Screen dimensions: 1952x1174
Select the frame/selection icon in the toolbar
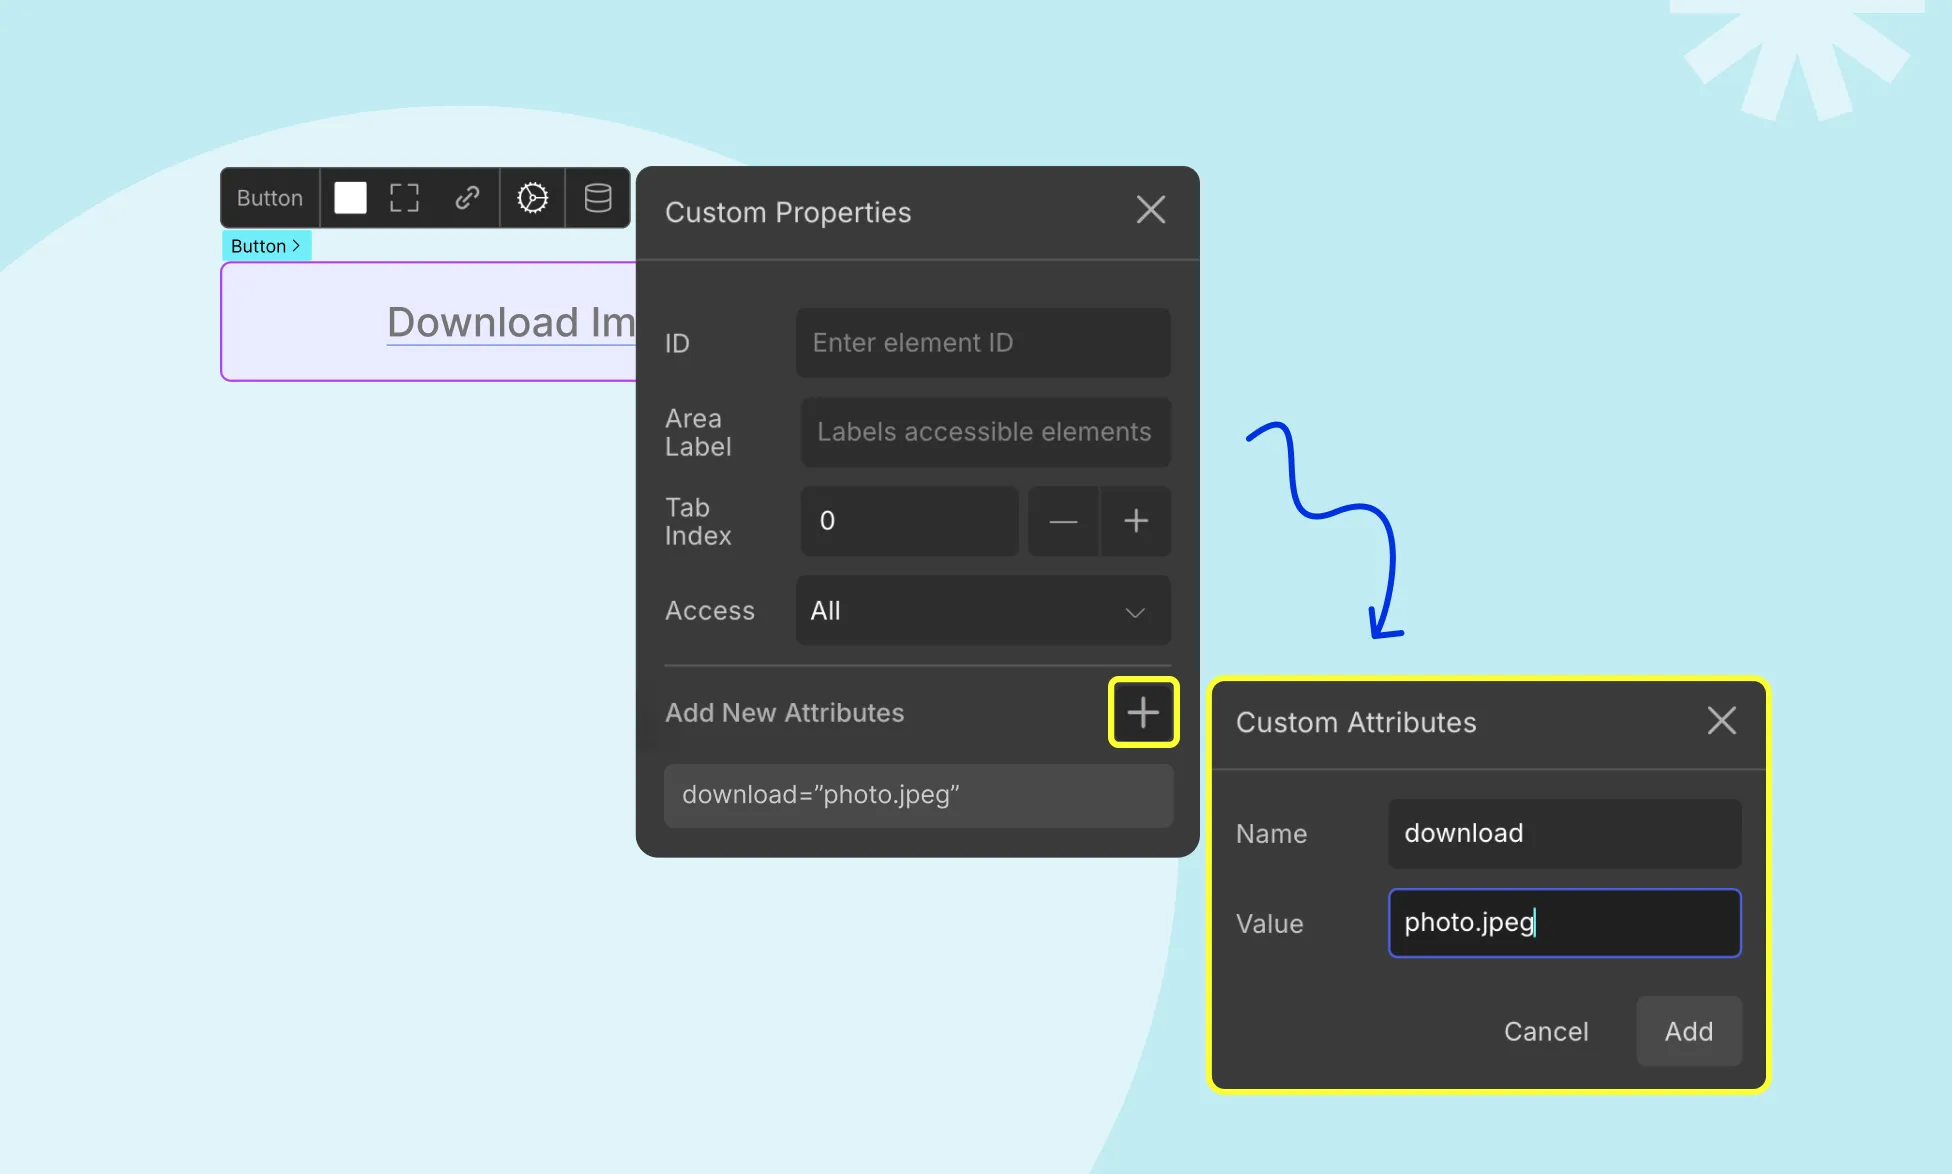click(404, 198)
